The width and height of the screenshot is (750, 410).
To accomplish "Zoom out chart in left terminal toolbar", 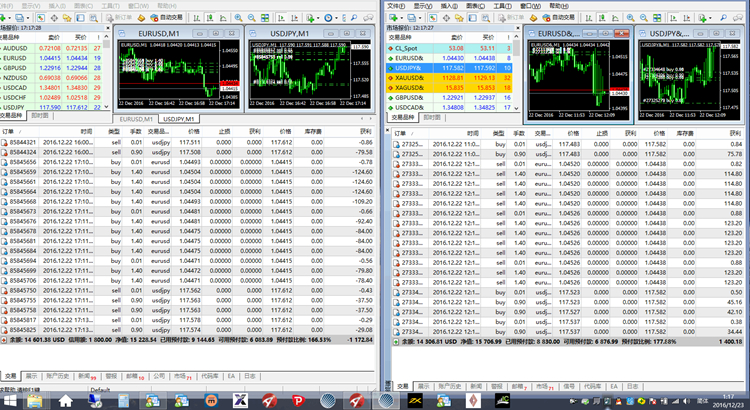I will pos(252,18).
